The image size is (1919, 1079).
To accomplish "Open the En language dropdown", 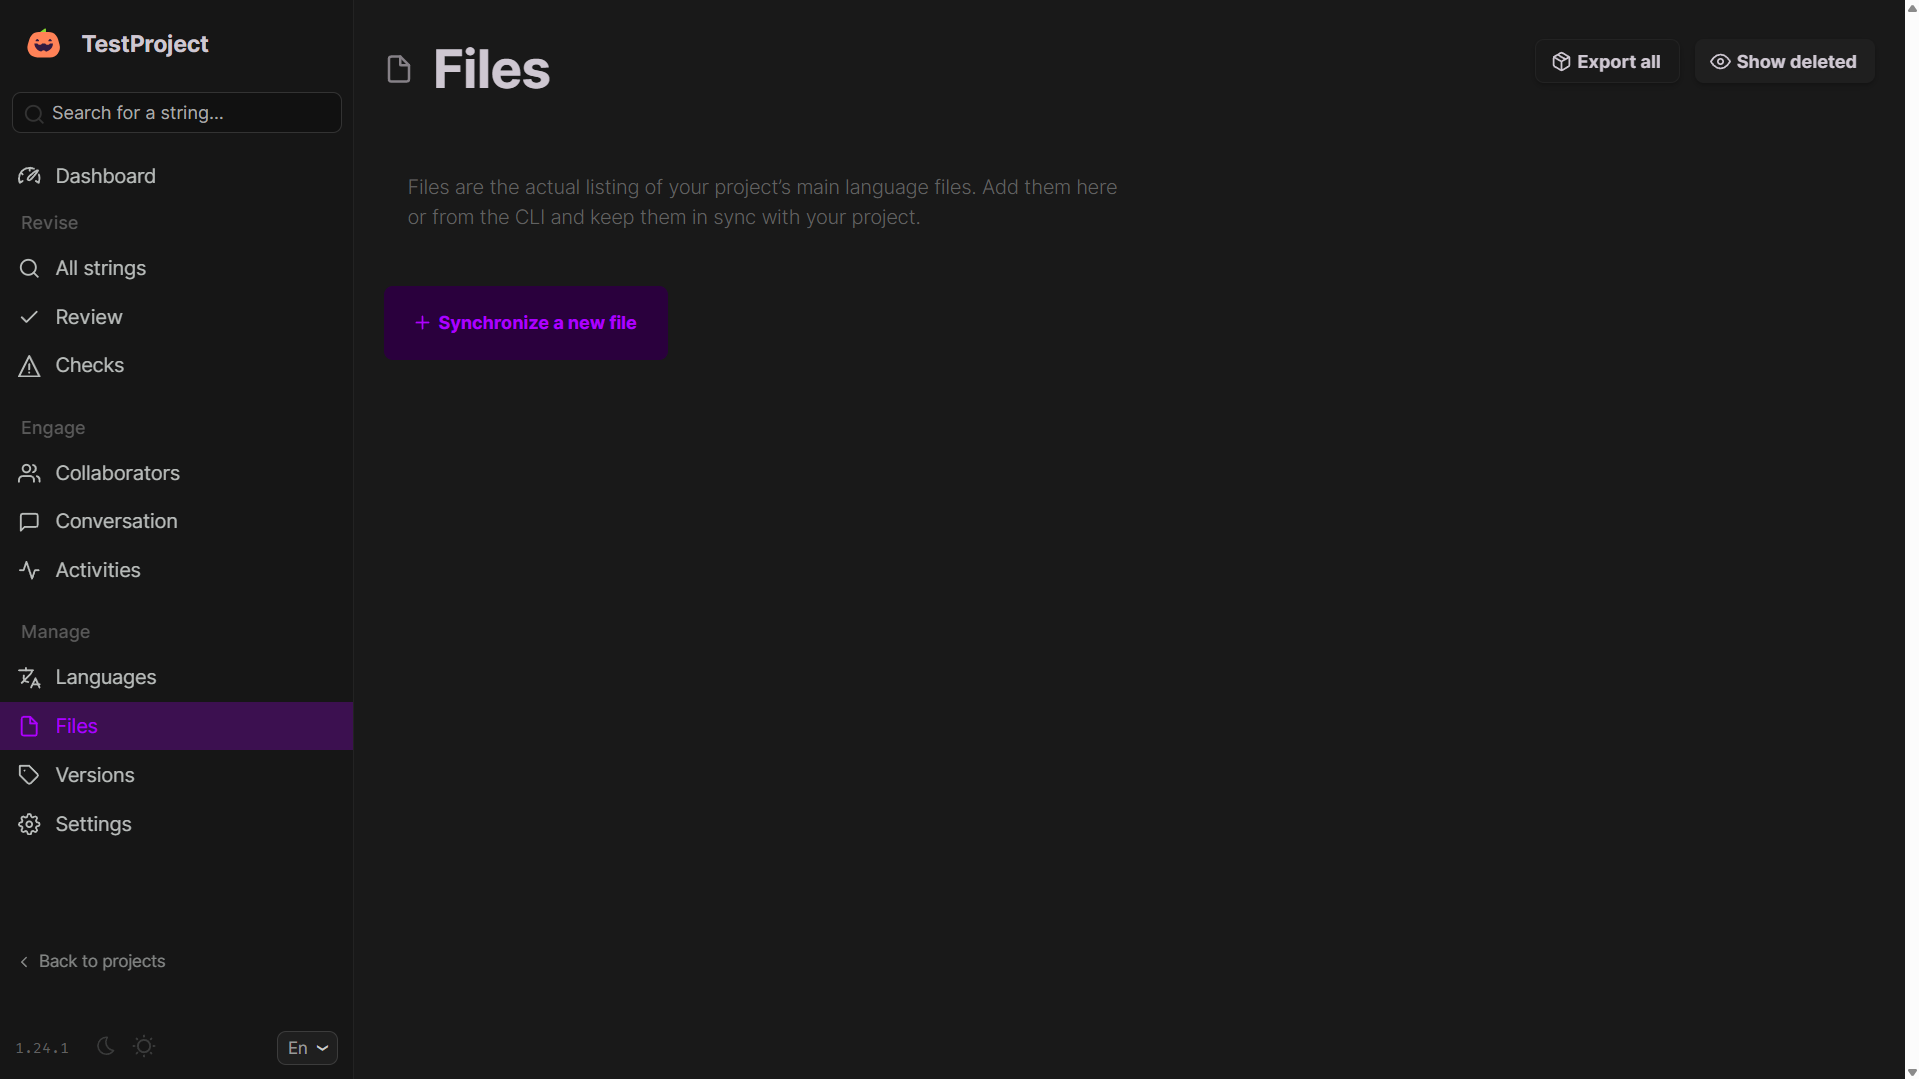I will (x=307, y=1048).
